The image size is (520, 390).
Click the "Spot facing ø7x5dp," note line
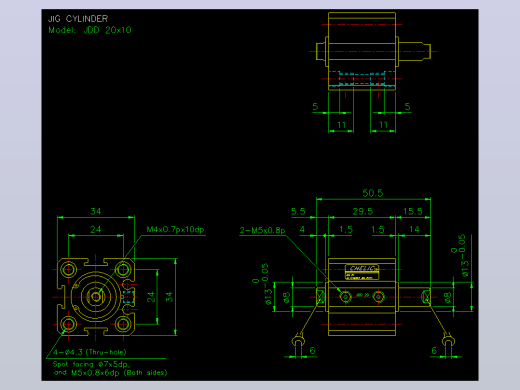[x=91, y=364]
